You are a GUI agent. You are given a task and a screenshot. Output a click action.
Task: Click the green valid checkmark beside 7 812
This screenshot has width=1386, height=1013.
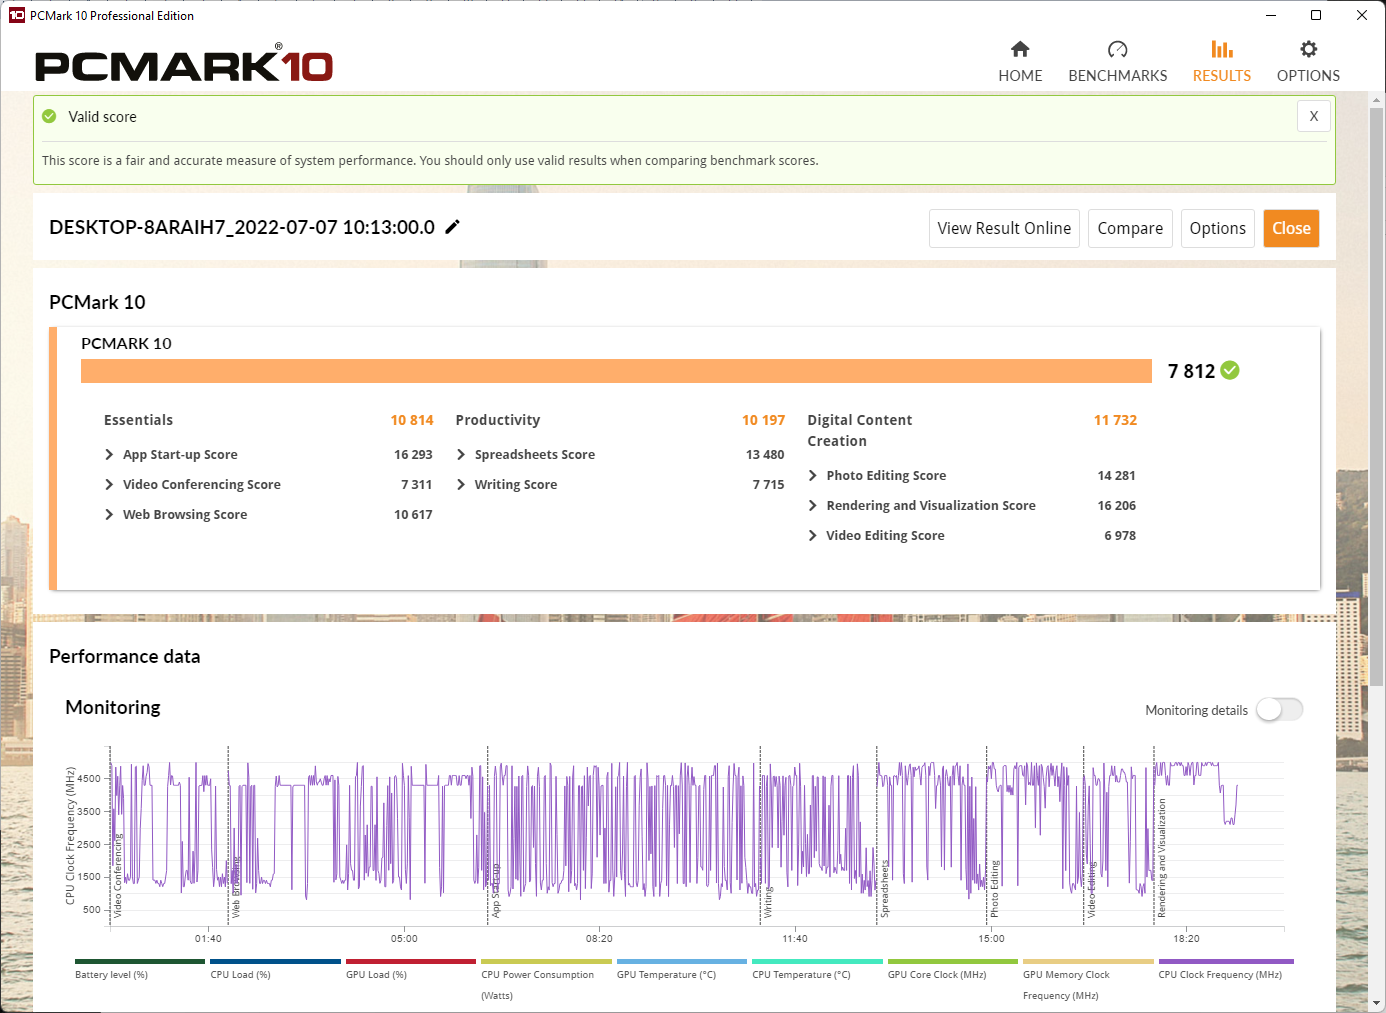[1230, 371]
